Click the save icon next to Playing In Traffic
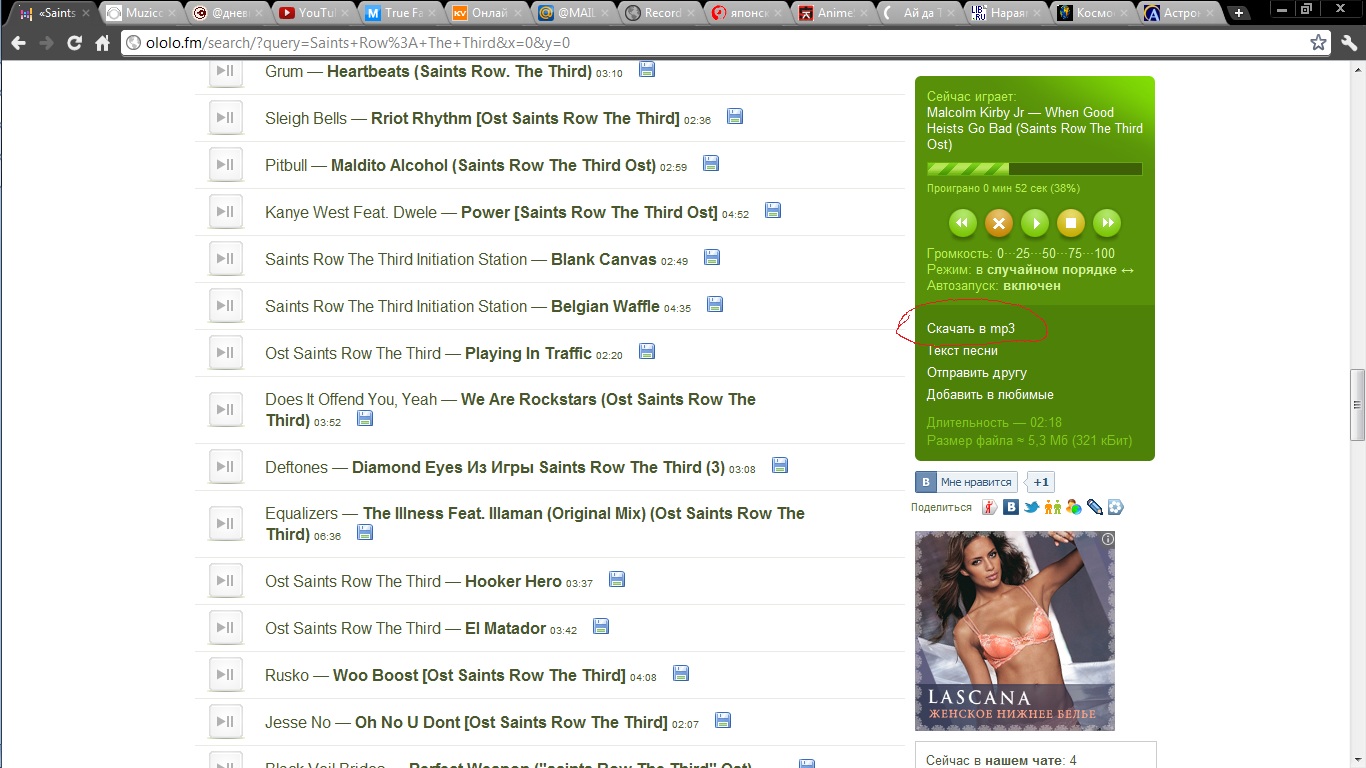Image resolution: width=1366 pixels, height=768 pixels. point(647,351)
